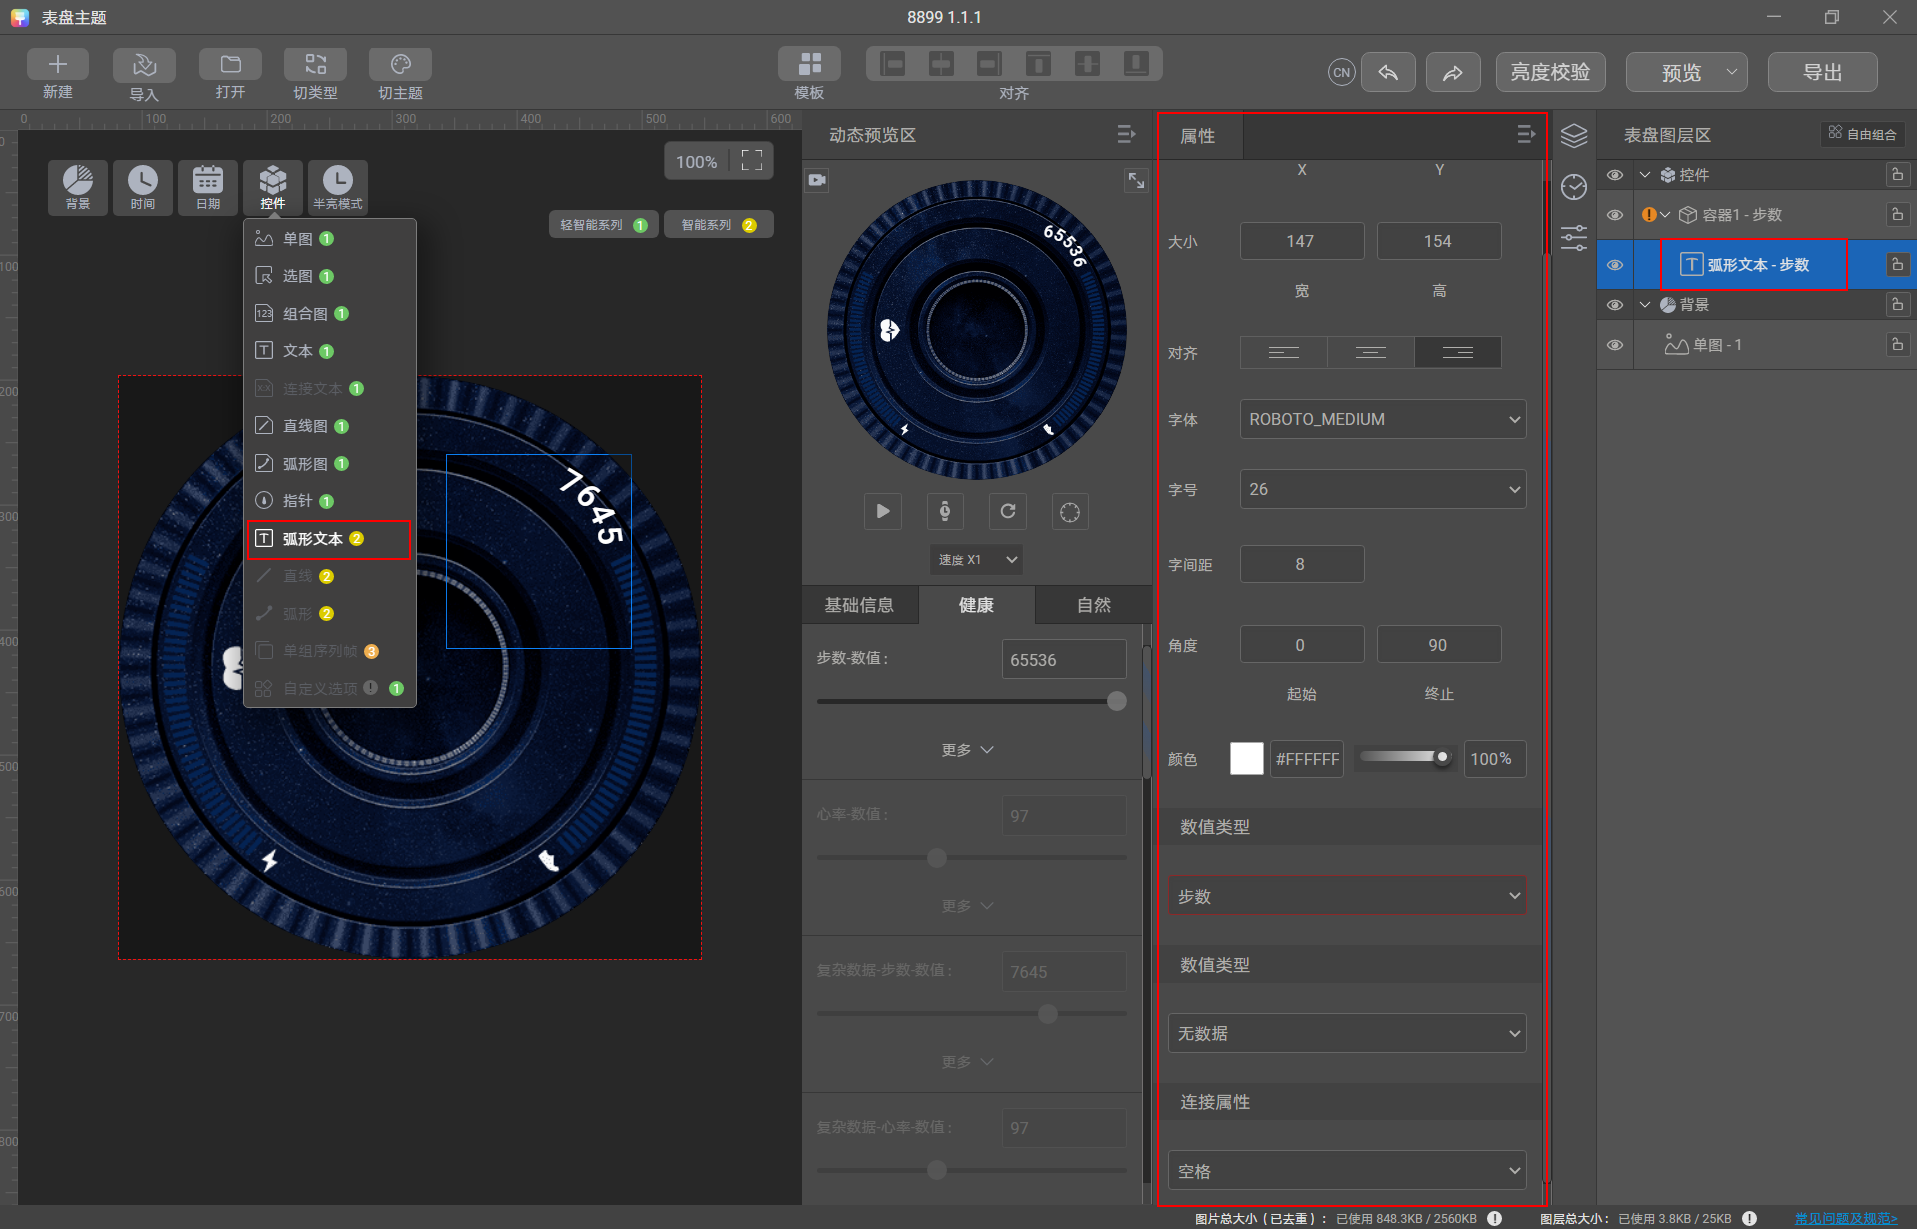Screen dimensions: 1917x1229
Task: Click the 导出 export button
Action: 1822,72
